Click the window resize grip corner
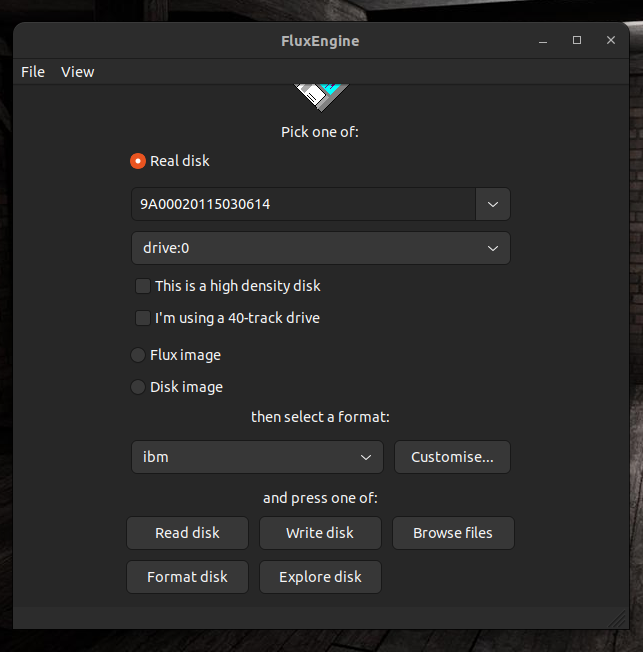This screenshot has height=652, width=643. pos(618,619)
